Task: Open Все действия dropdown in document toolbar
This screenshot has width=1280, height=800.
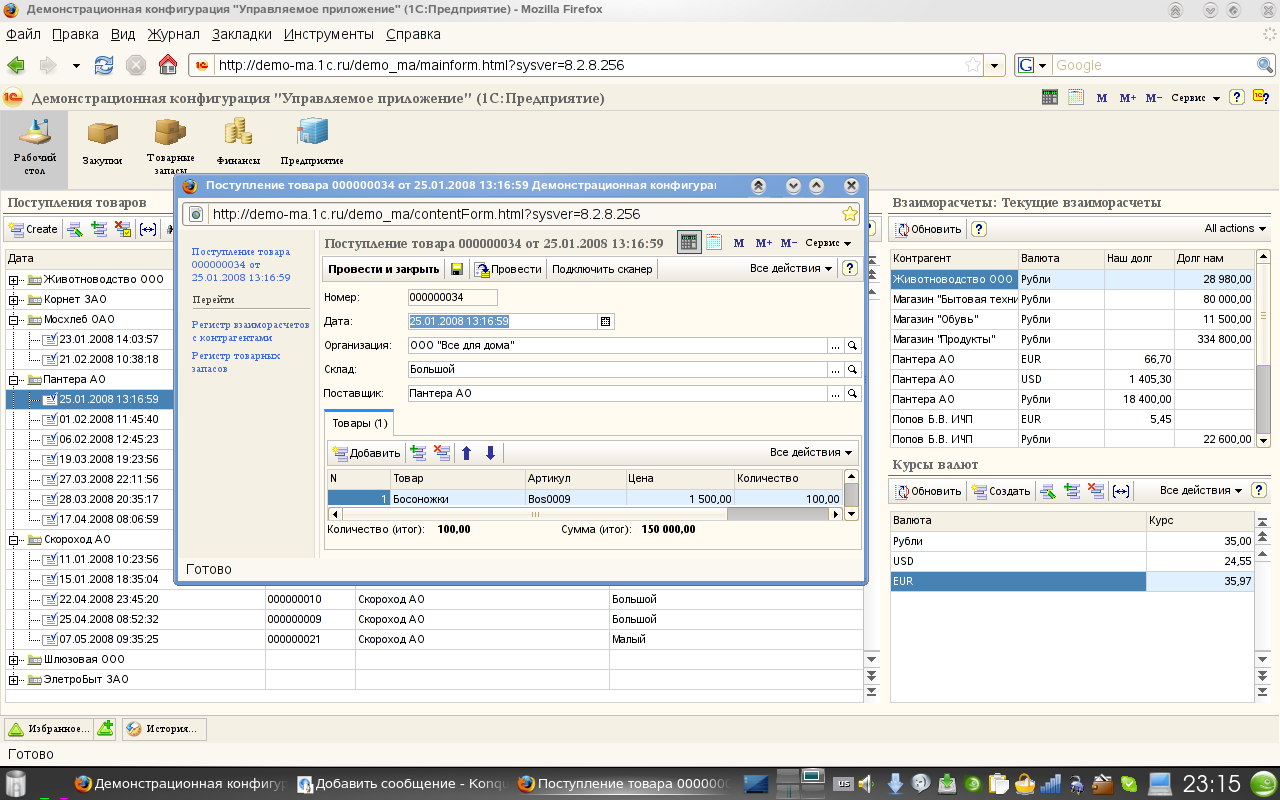Action: click(791, 268)
